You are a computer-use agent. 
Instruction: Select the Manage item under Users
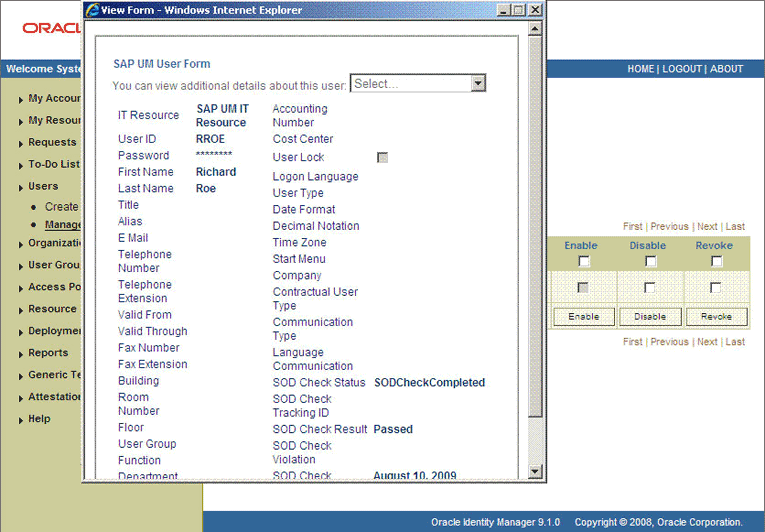tap(63, 225)
